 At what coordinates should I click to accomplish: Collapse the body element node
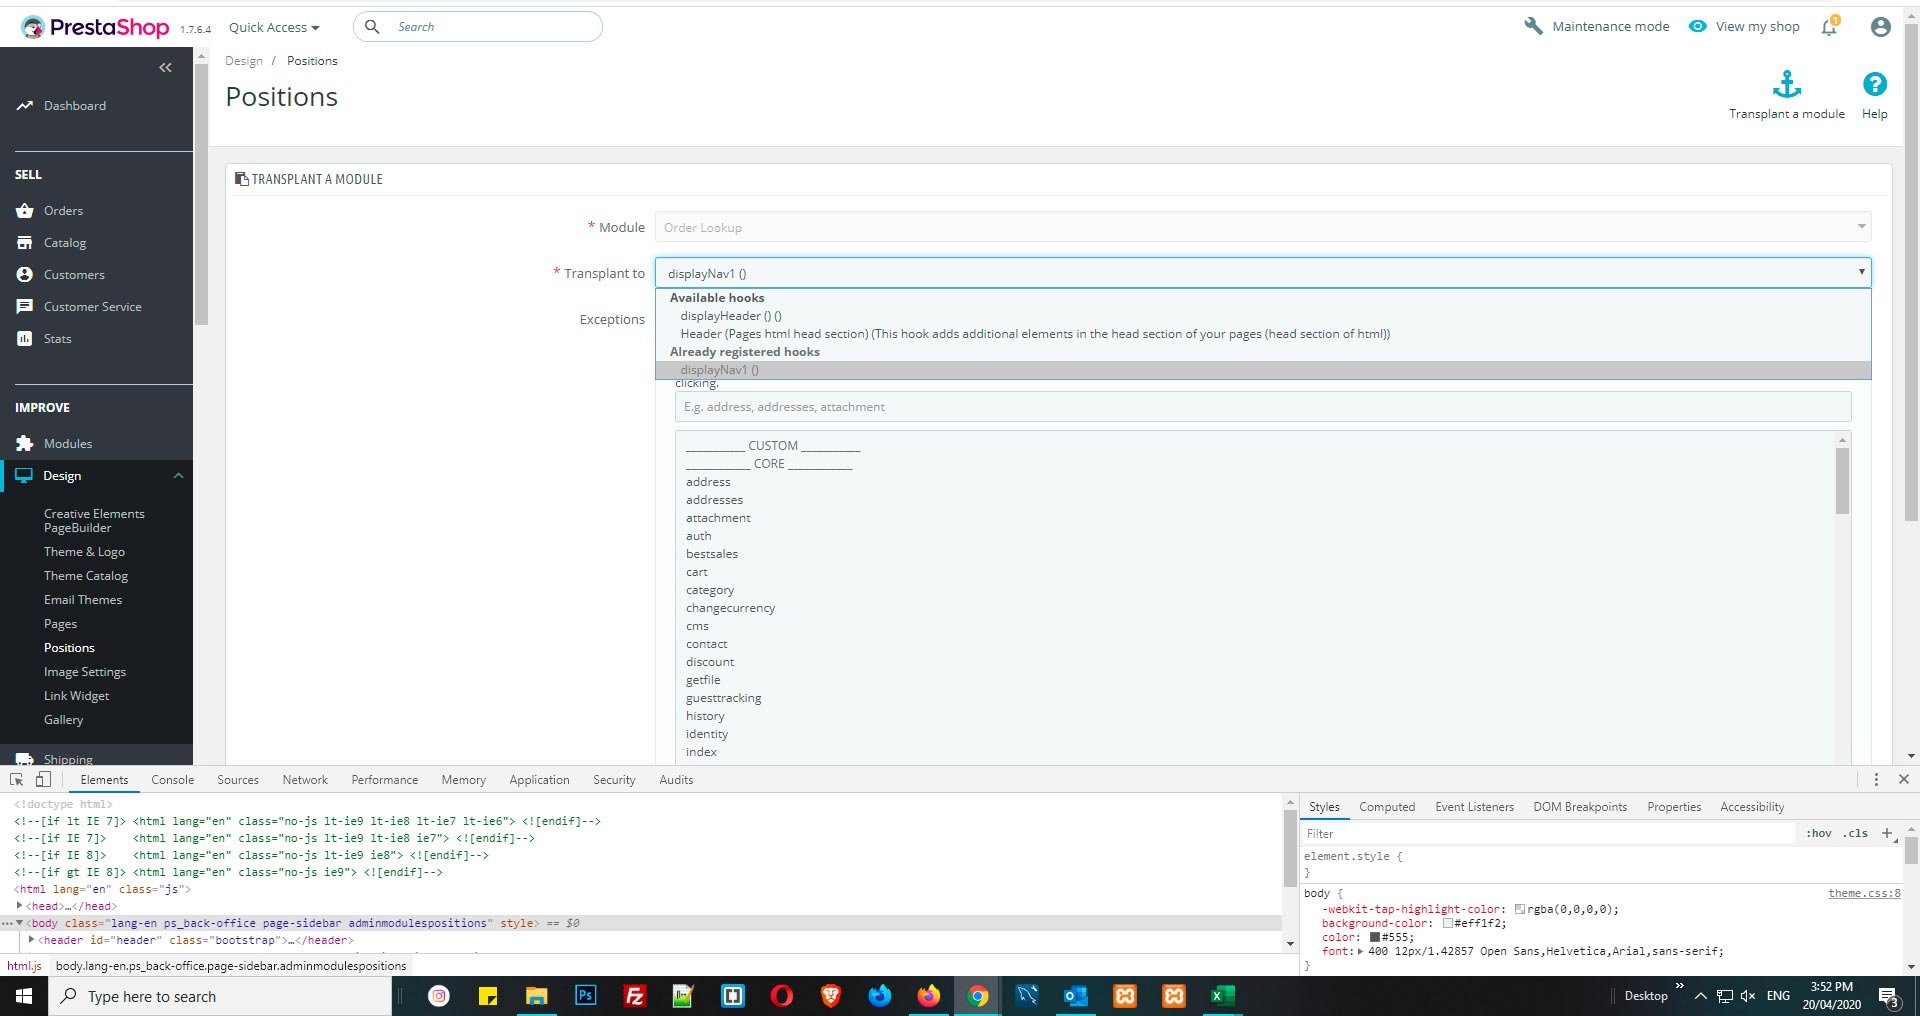[x=20, y=923]
